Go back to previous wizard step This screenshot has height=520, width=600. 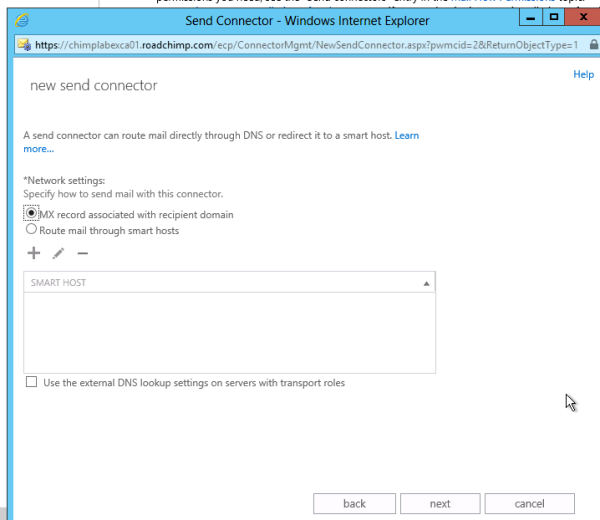pyautogui.click(x=354, y=504)
